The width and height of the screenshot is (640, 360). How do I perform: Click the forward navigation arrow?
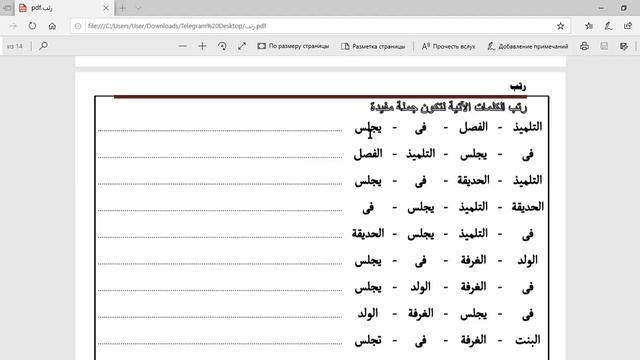click(x=13, y=26)
